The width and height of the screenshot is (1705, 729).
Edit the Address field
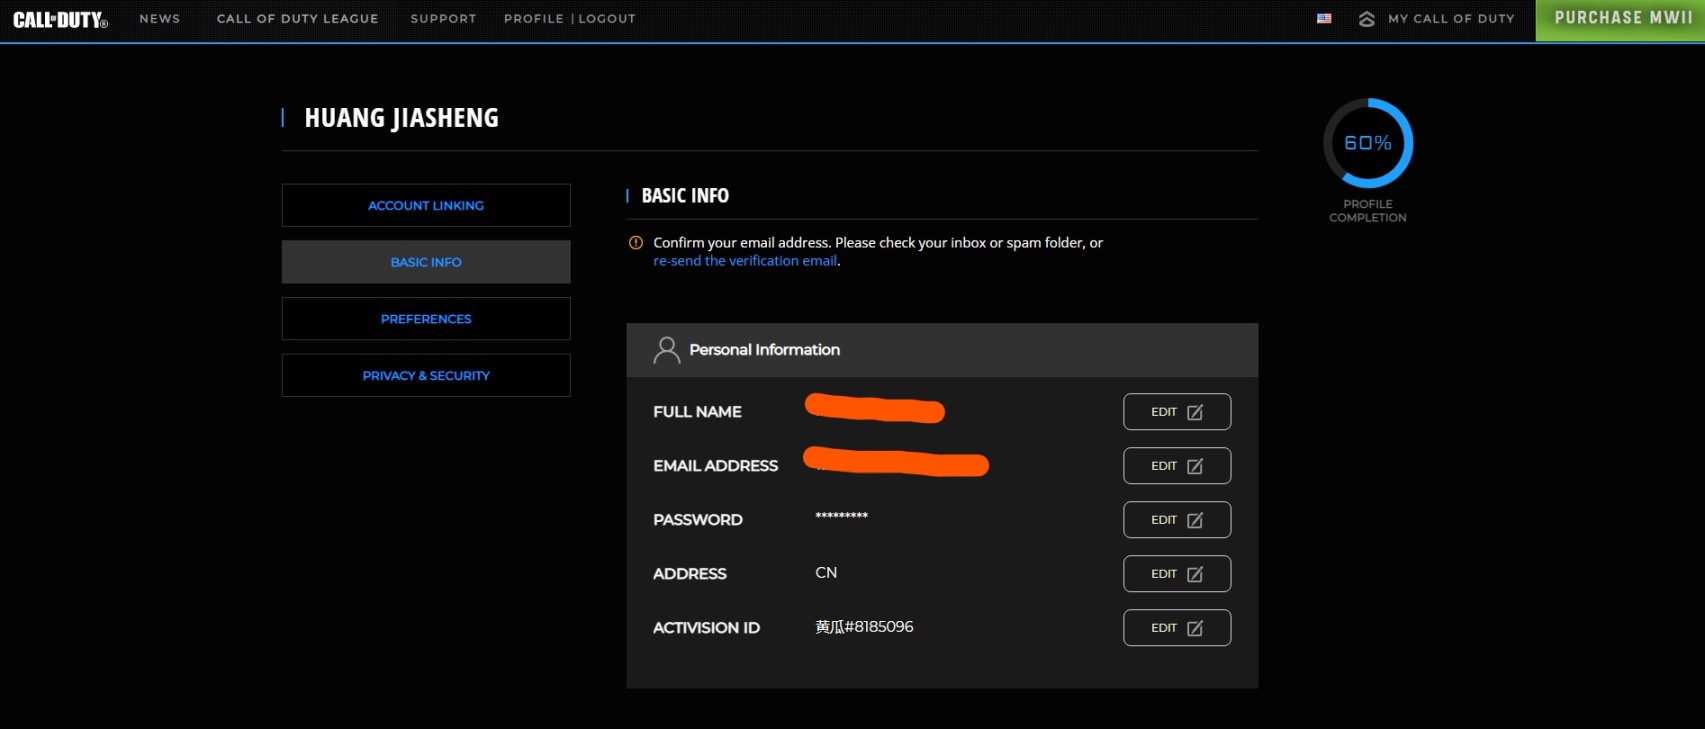point(1177,574)
